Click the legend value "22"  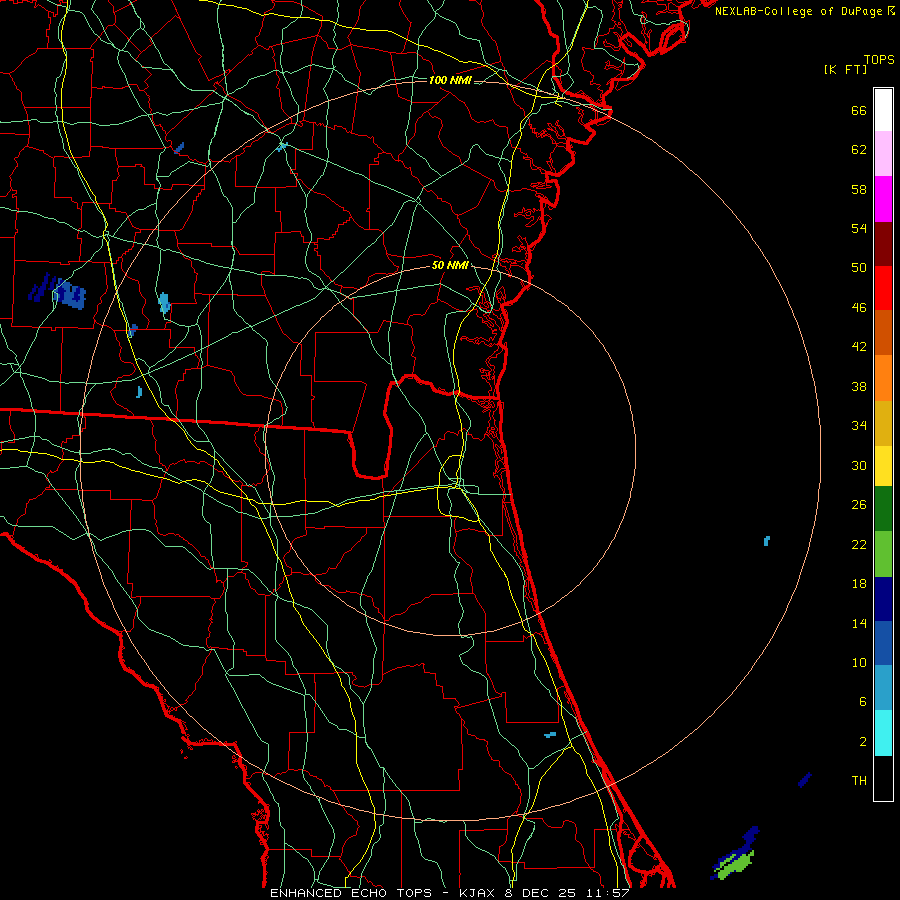point(859,544)
